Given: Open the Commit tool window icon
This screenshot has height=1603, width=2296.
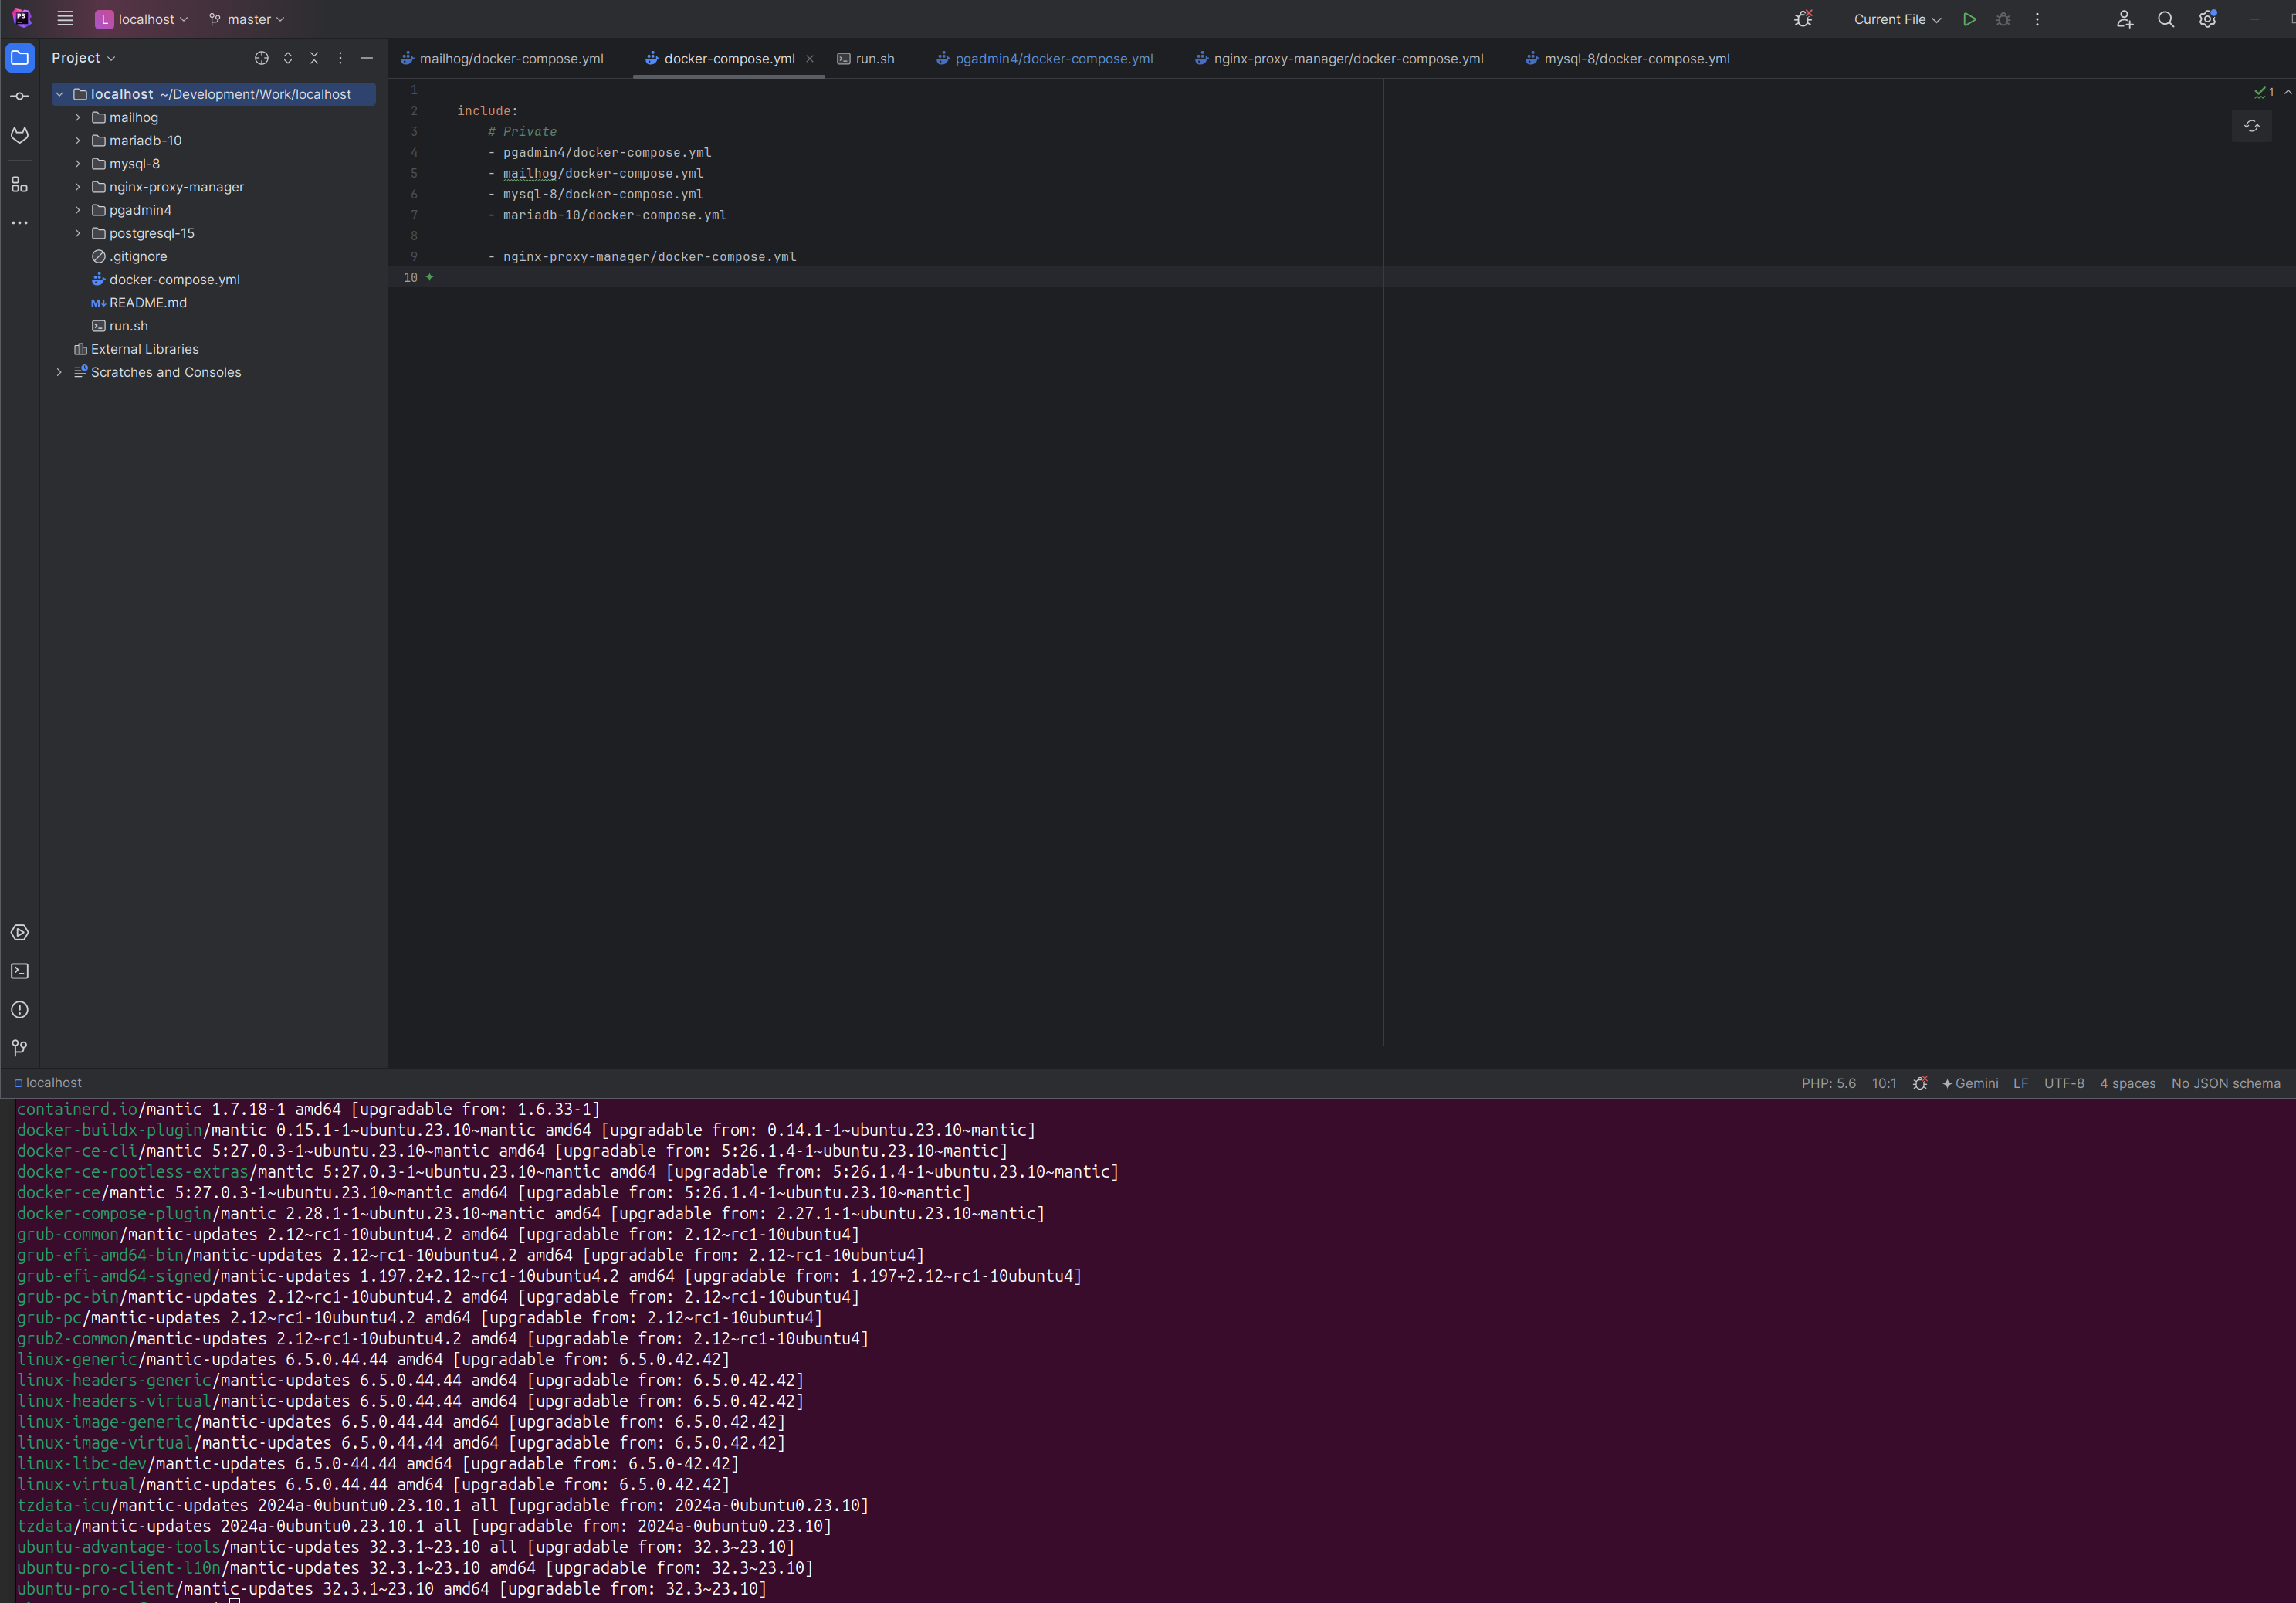Looking at the screenshot, I should [x=20, y=96].
